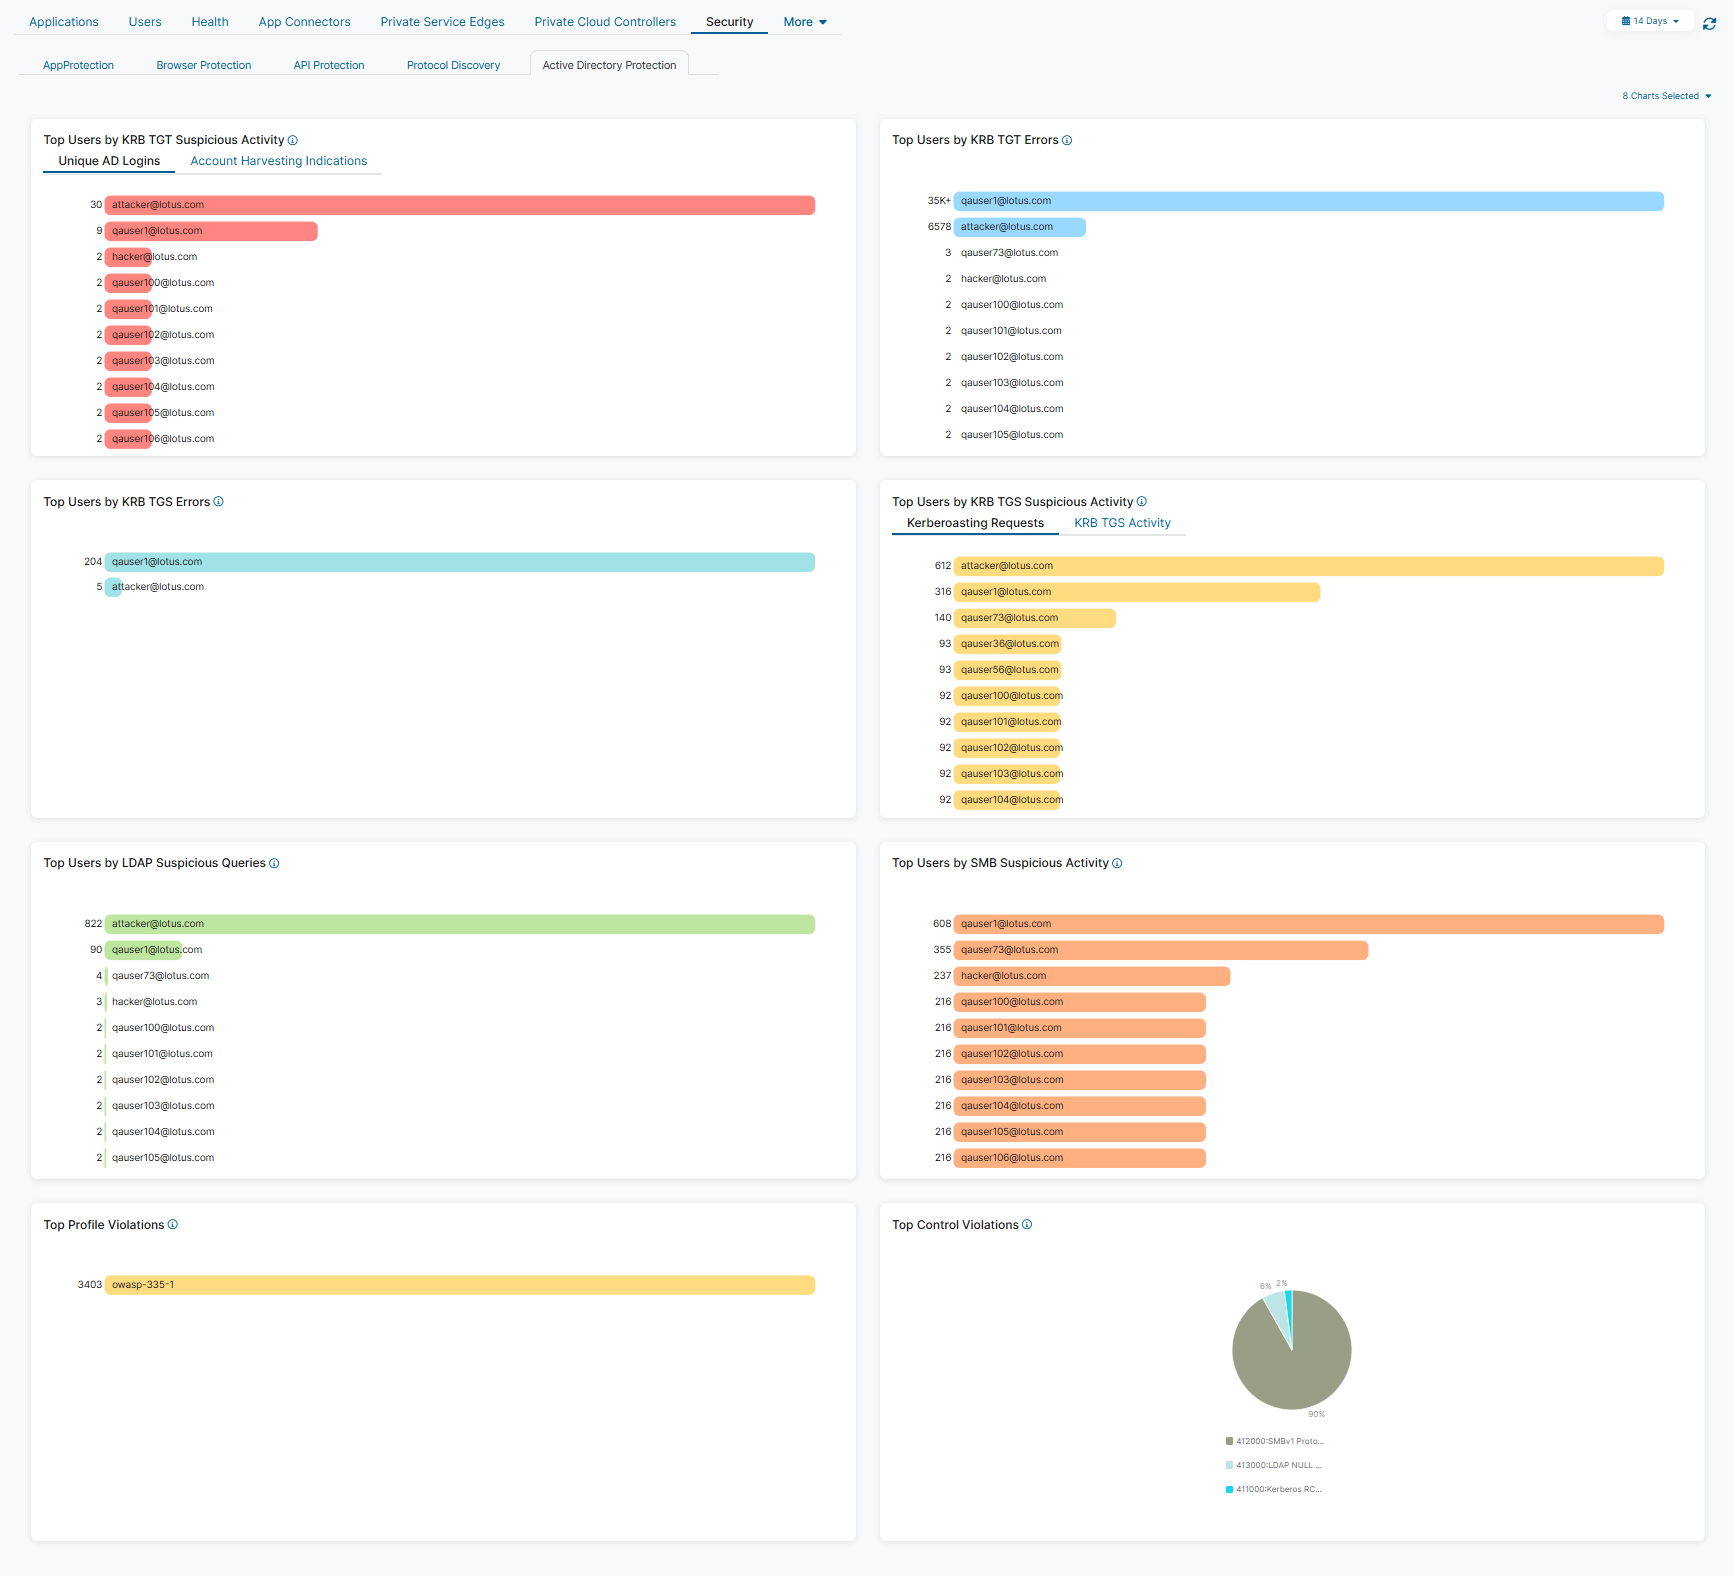1734x1576 pixels.
Task: Click info icon beside KRB TGS Suspicious Activity
Action: 1142,502
